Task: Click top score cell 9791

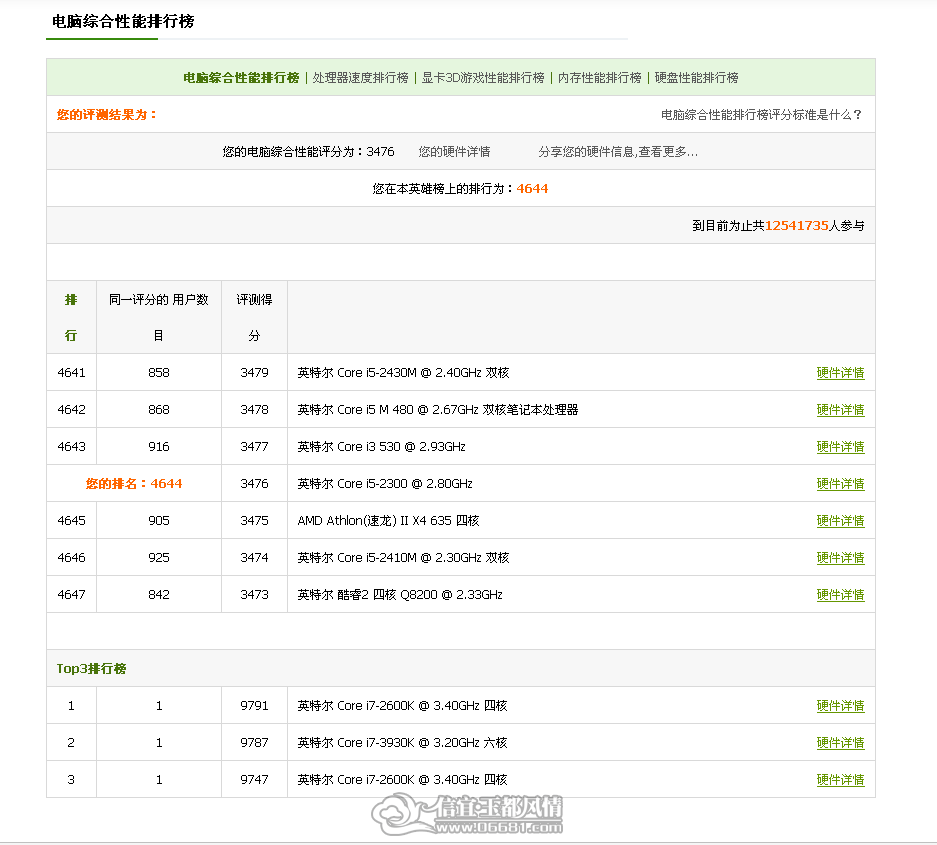Action: pos(255,706)
